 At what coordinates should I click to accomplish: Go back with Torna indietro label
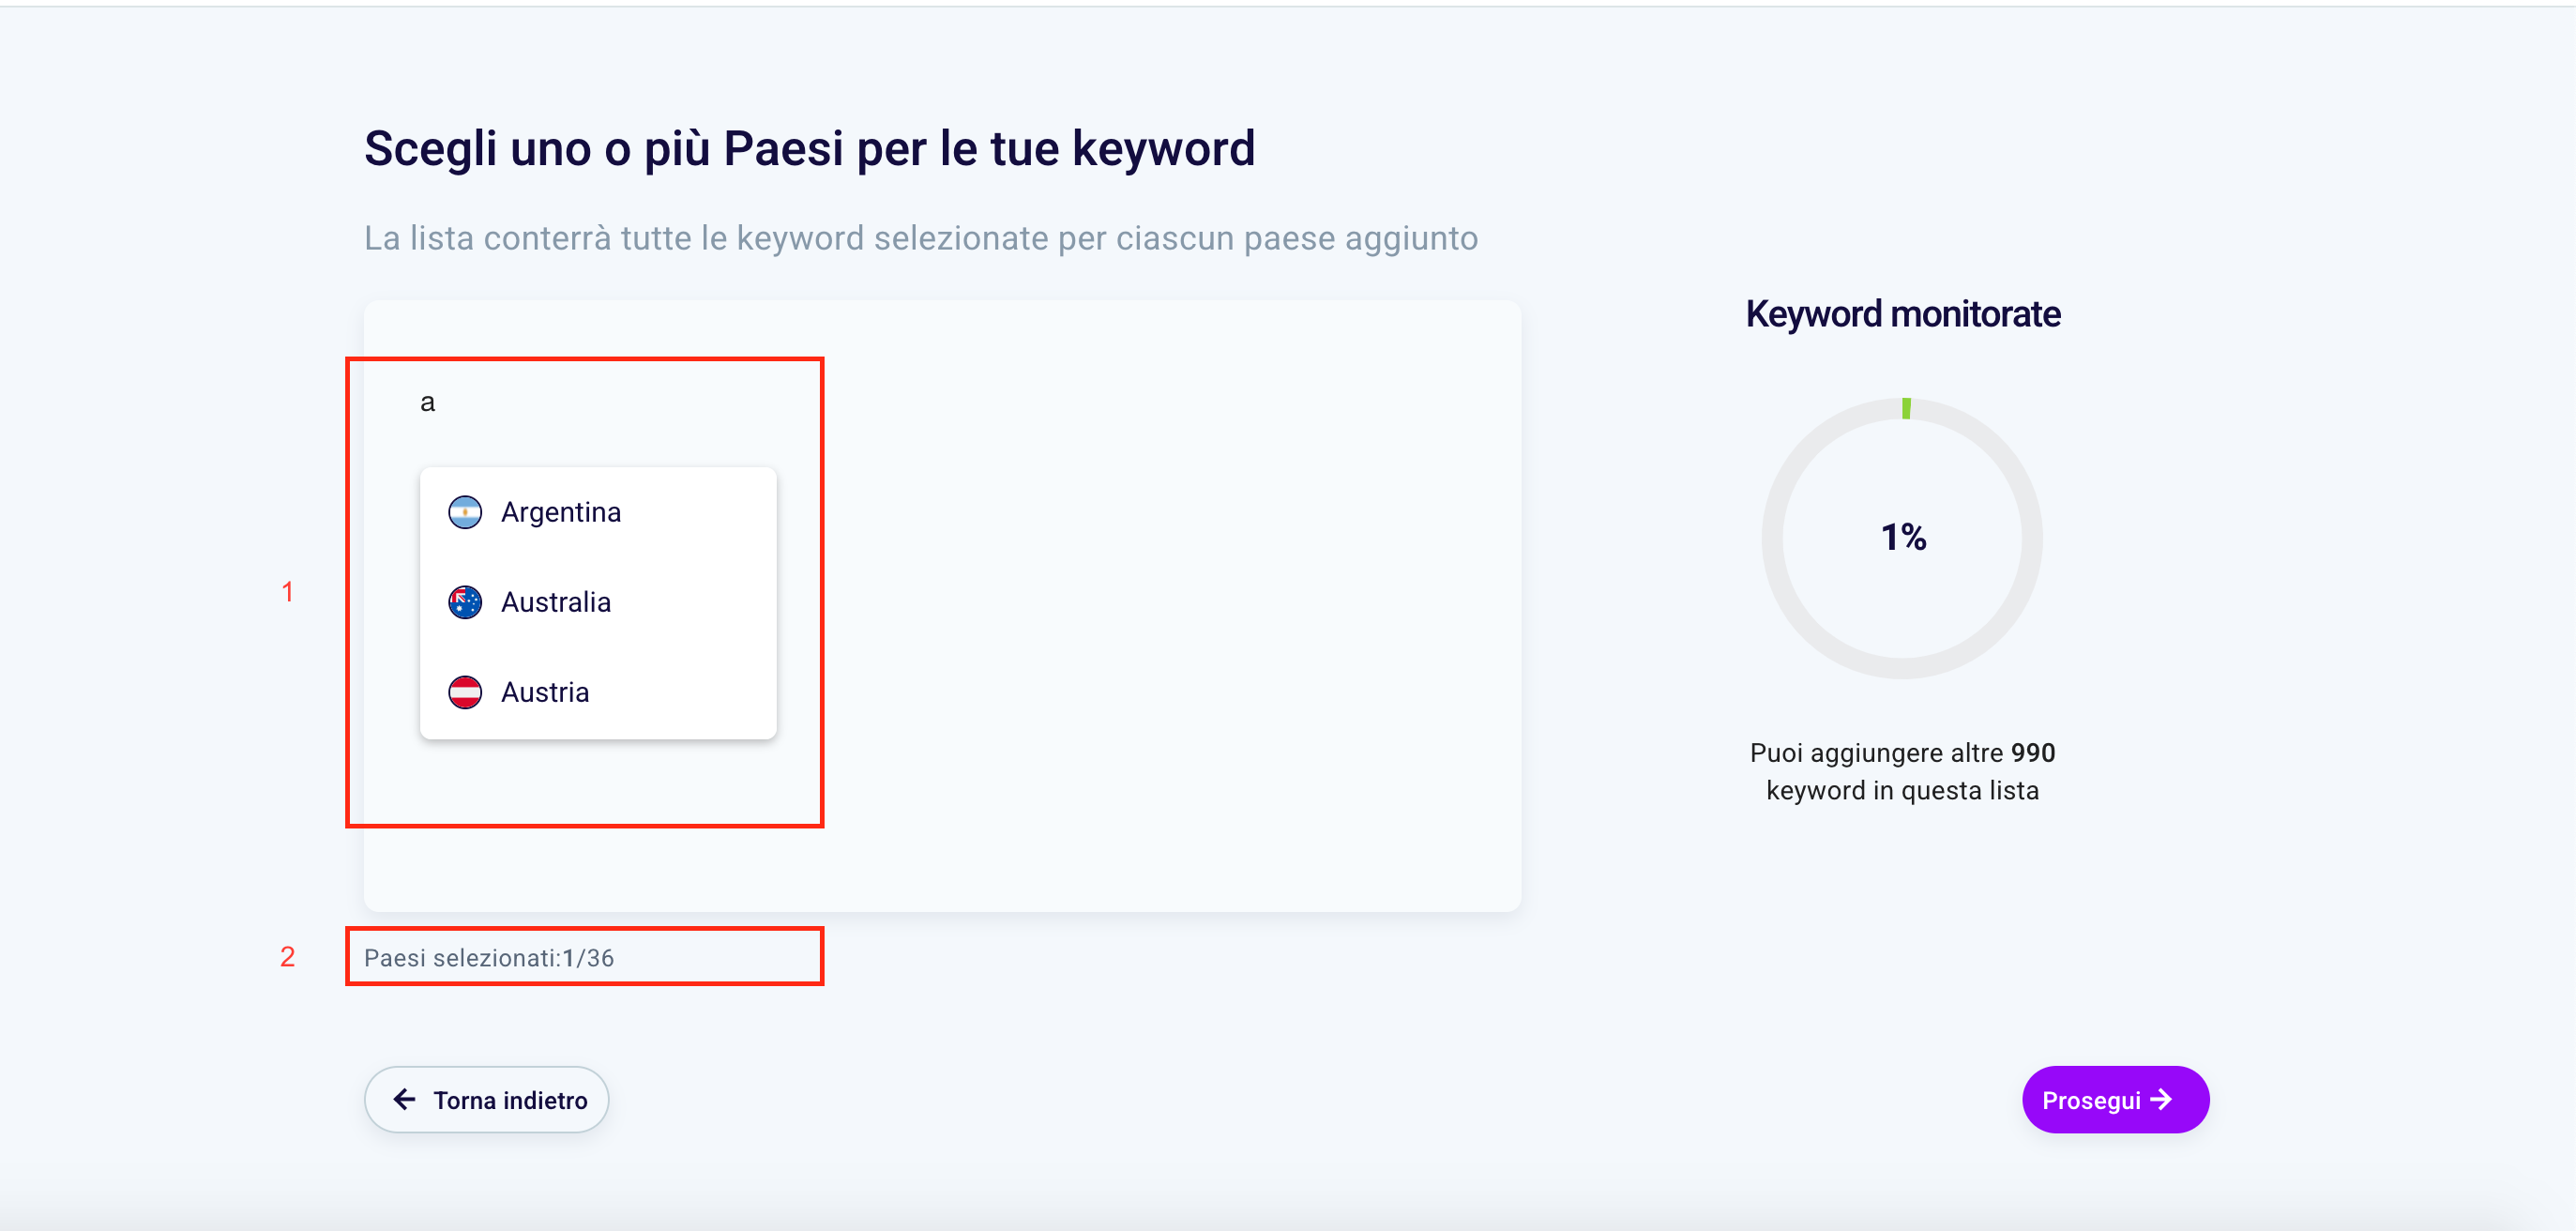pyautogui.click(x=510, y=1100)
